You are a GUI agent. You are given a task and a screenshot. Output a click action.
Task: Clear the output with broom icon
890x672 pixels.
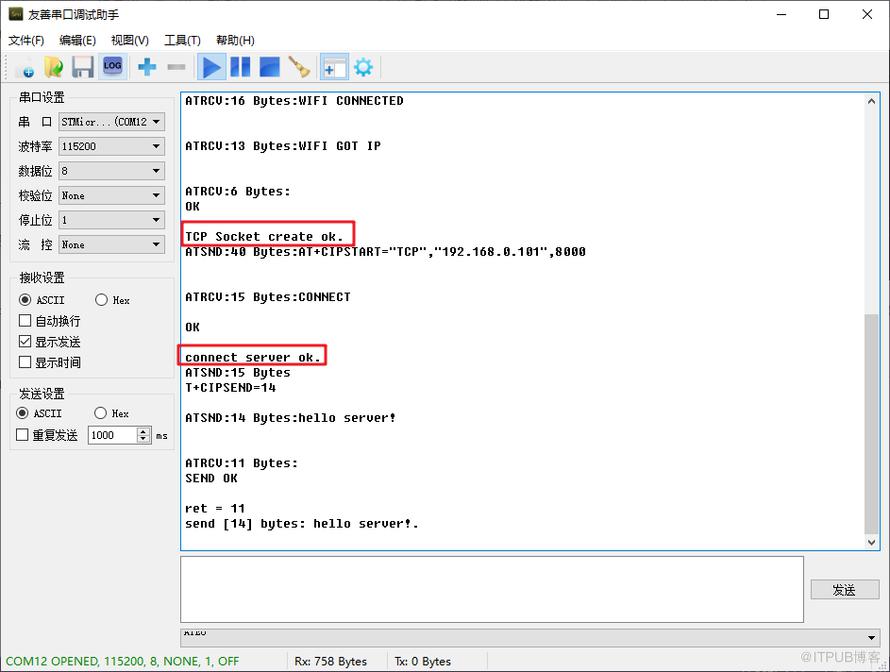(299, 67)
